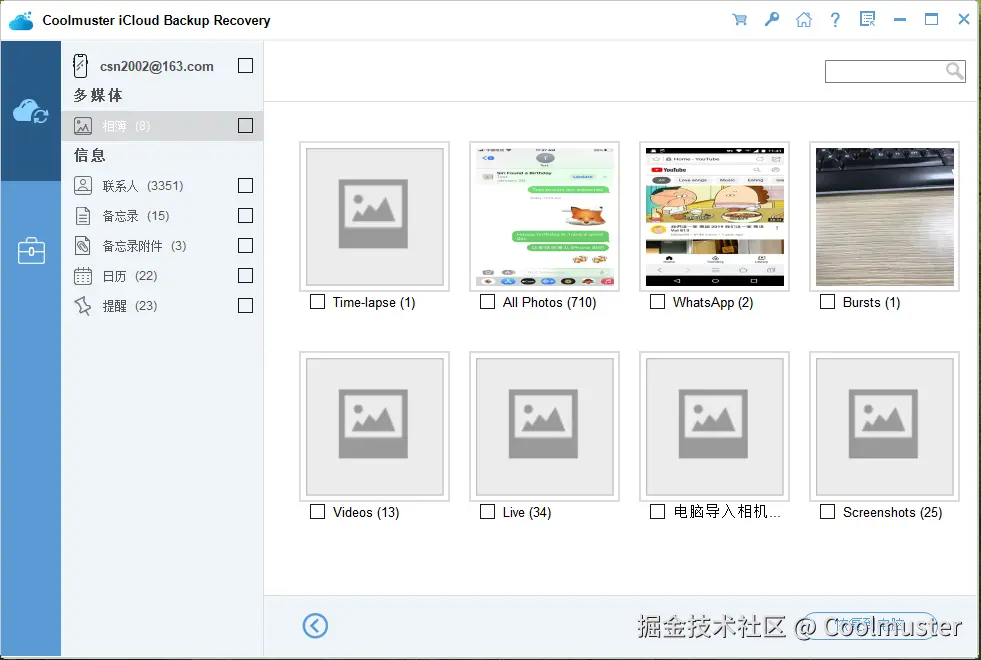
Task: Click the back arrow at bottom left
Action: (315, 625)
